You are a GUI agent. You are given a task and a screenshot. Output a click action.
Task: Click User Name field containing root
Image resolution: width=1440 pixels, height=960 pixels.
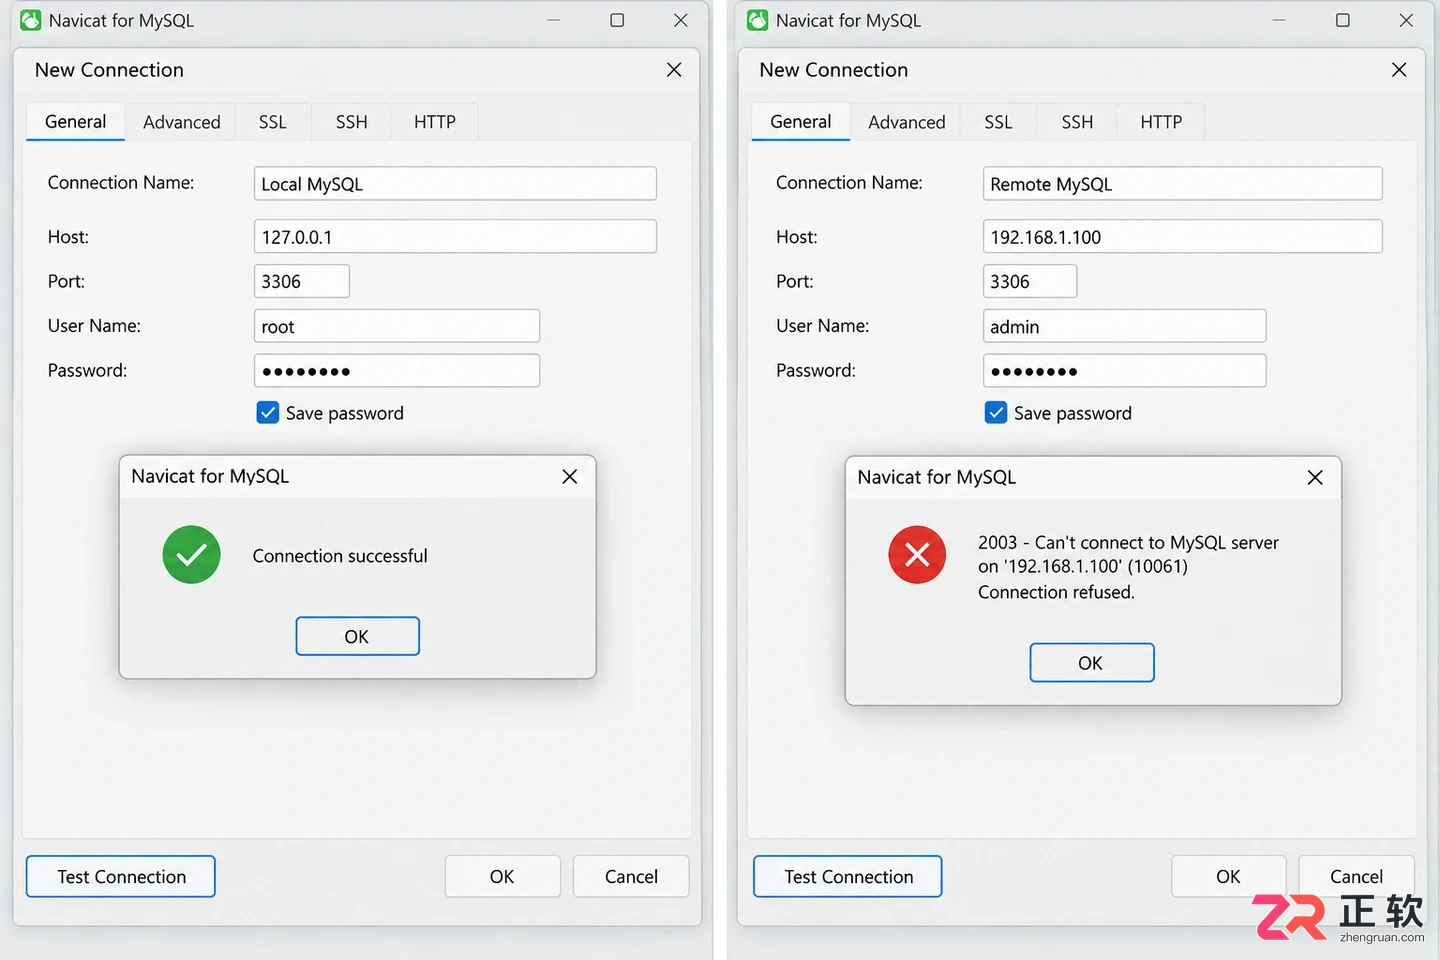(397, 327)
